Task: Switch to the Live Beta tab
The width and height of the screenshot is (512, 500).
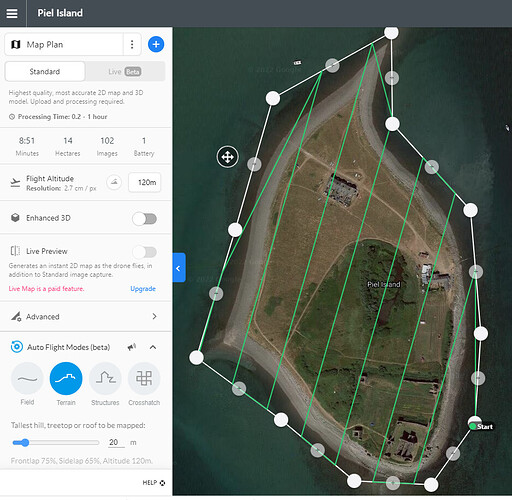Action: tap(125, 71)
